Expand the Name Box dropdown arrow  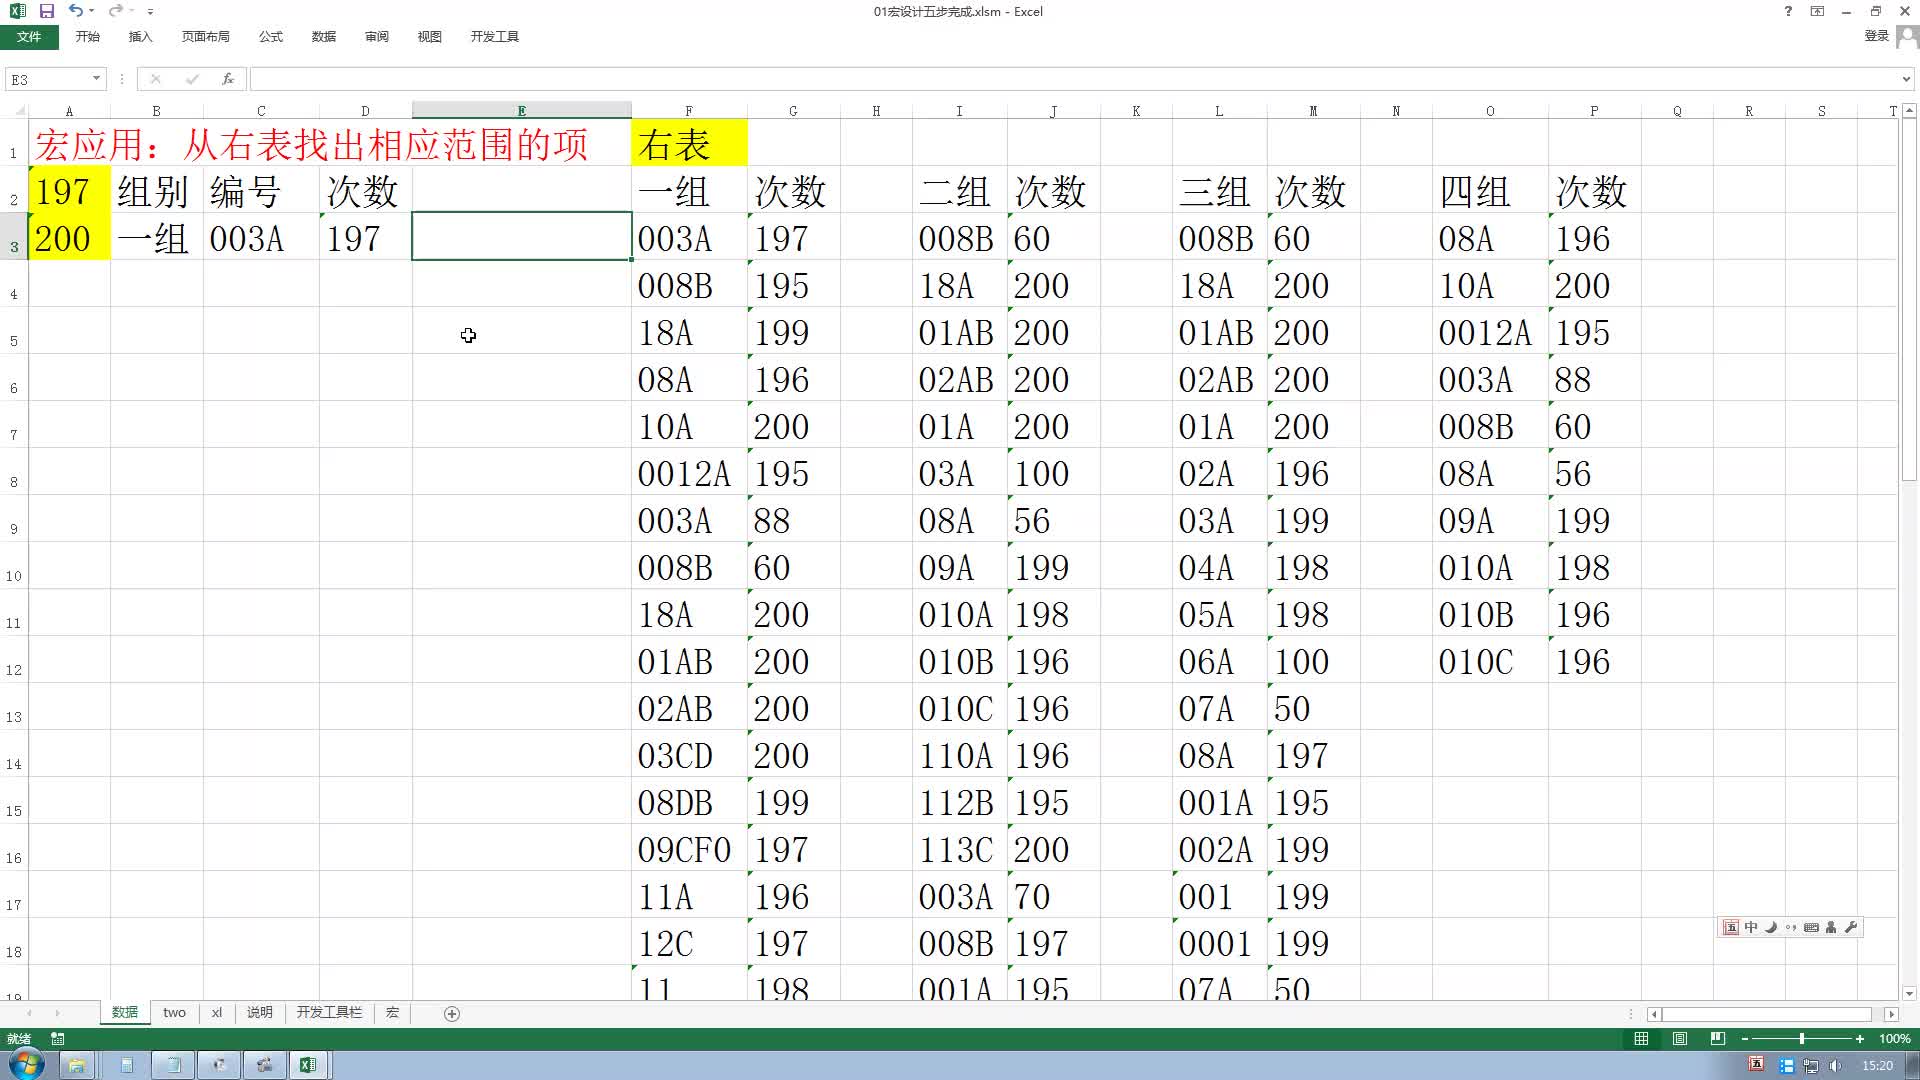(x=96, y=79)
